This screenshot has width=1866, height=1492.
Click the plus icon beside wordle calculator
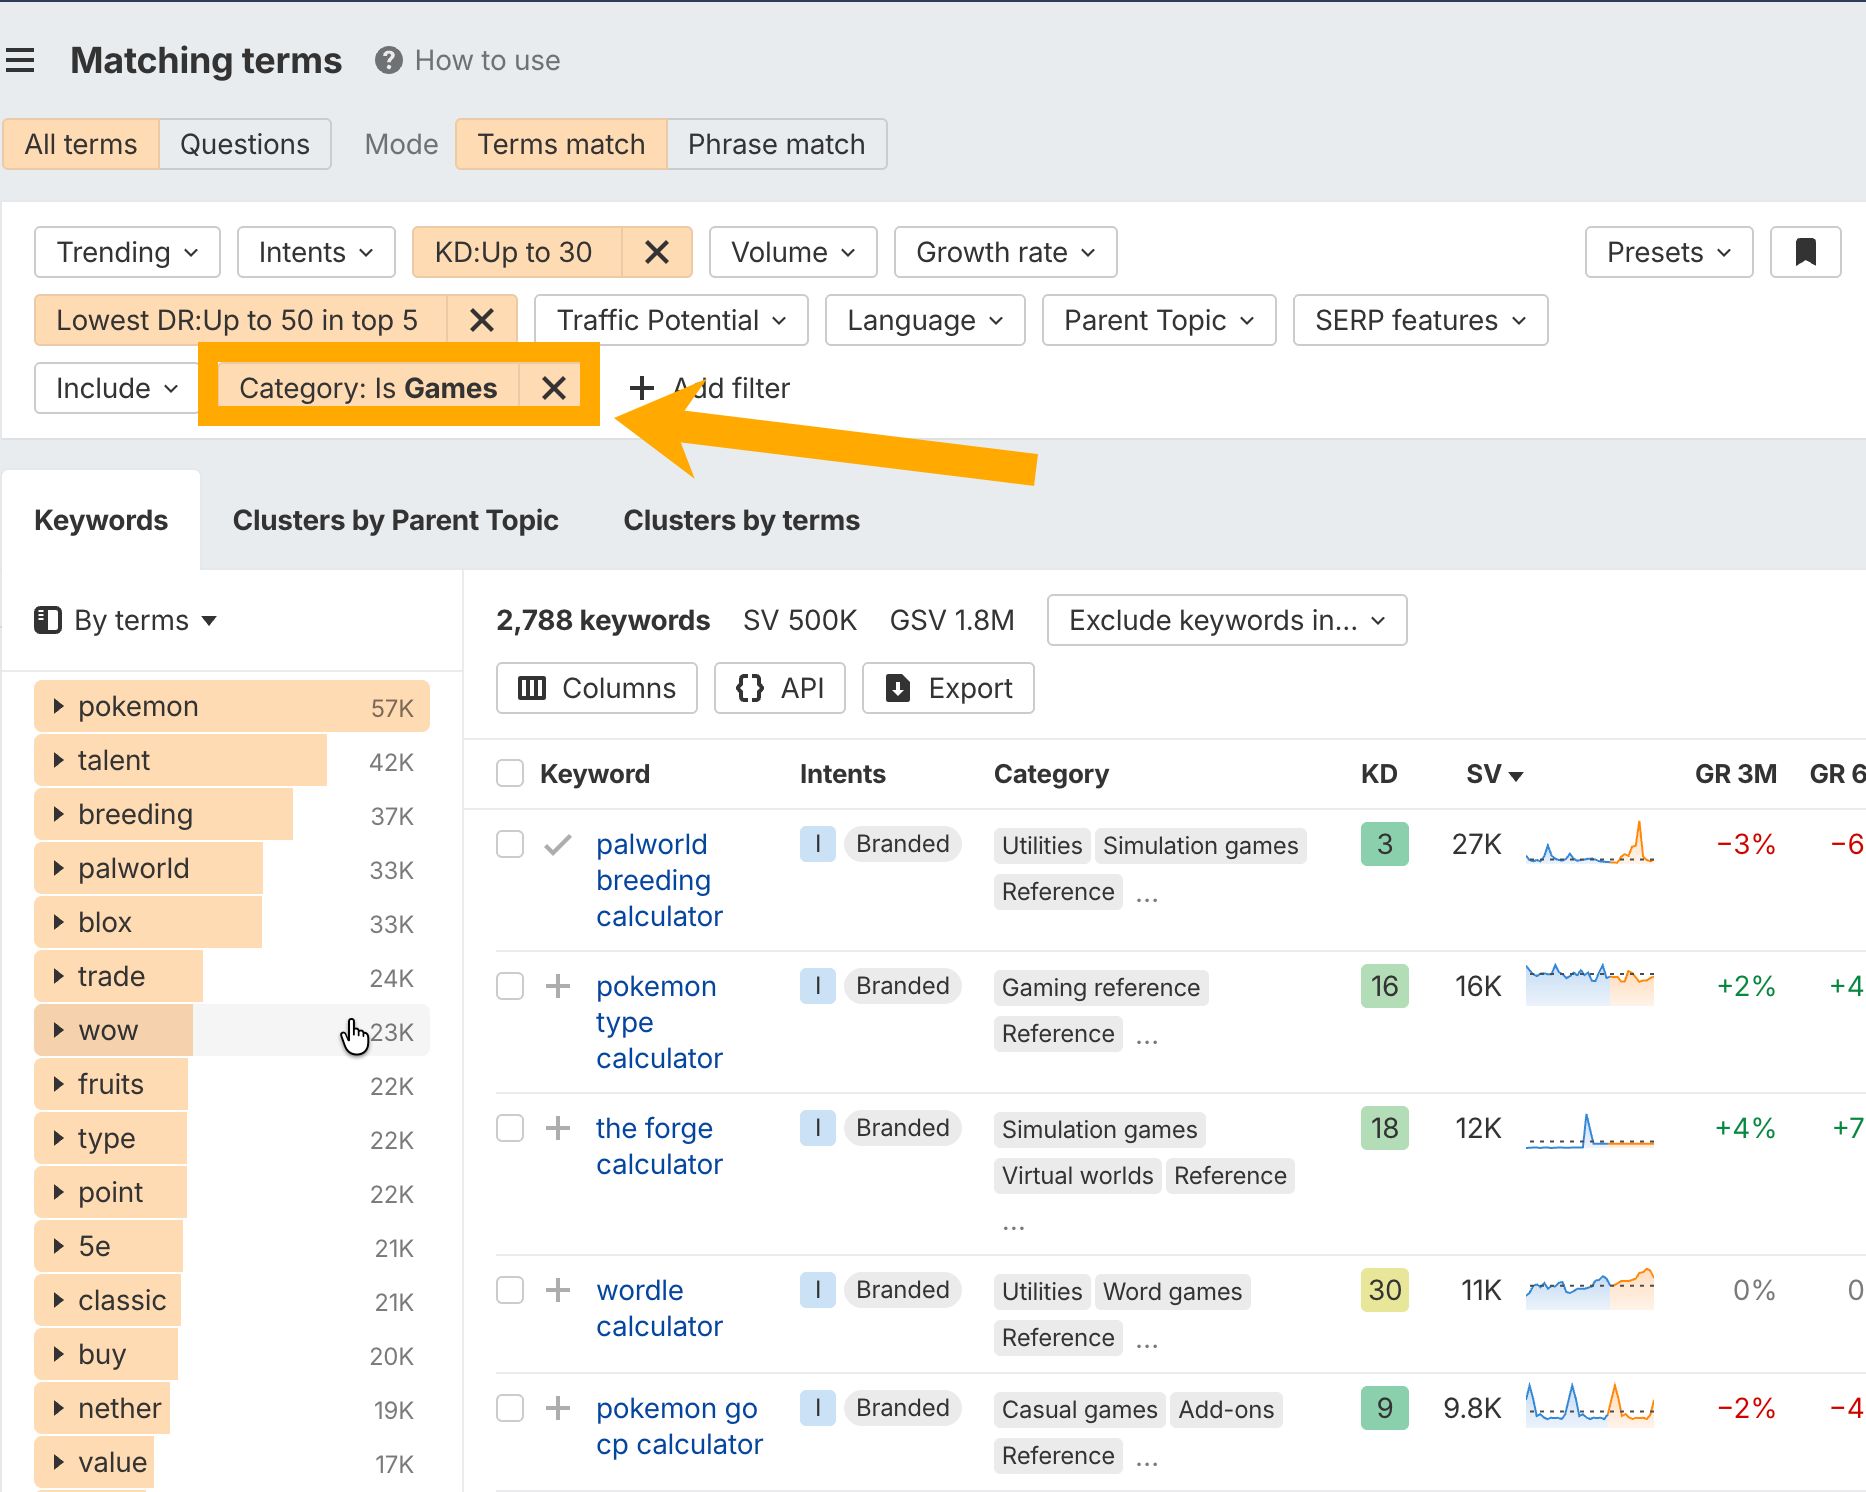pyautogui.click(x=558, y=1290)
